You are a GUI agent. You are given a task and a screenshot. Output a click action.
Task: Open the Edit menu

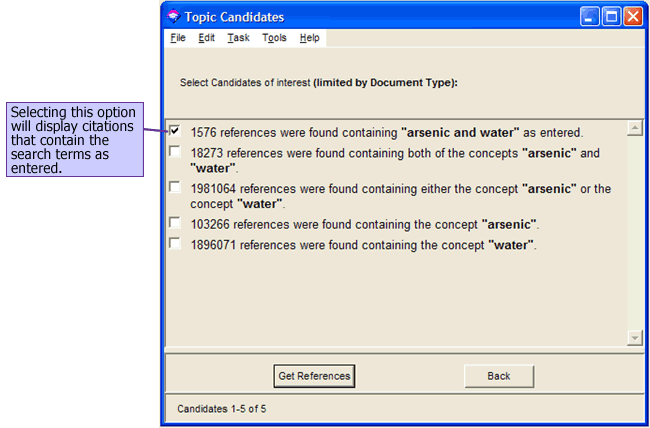coord(206,38)
